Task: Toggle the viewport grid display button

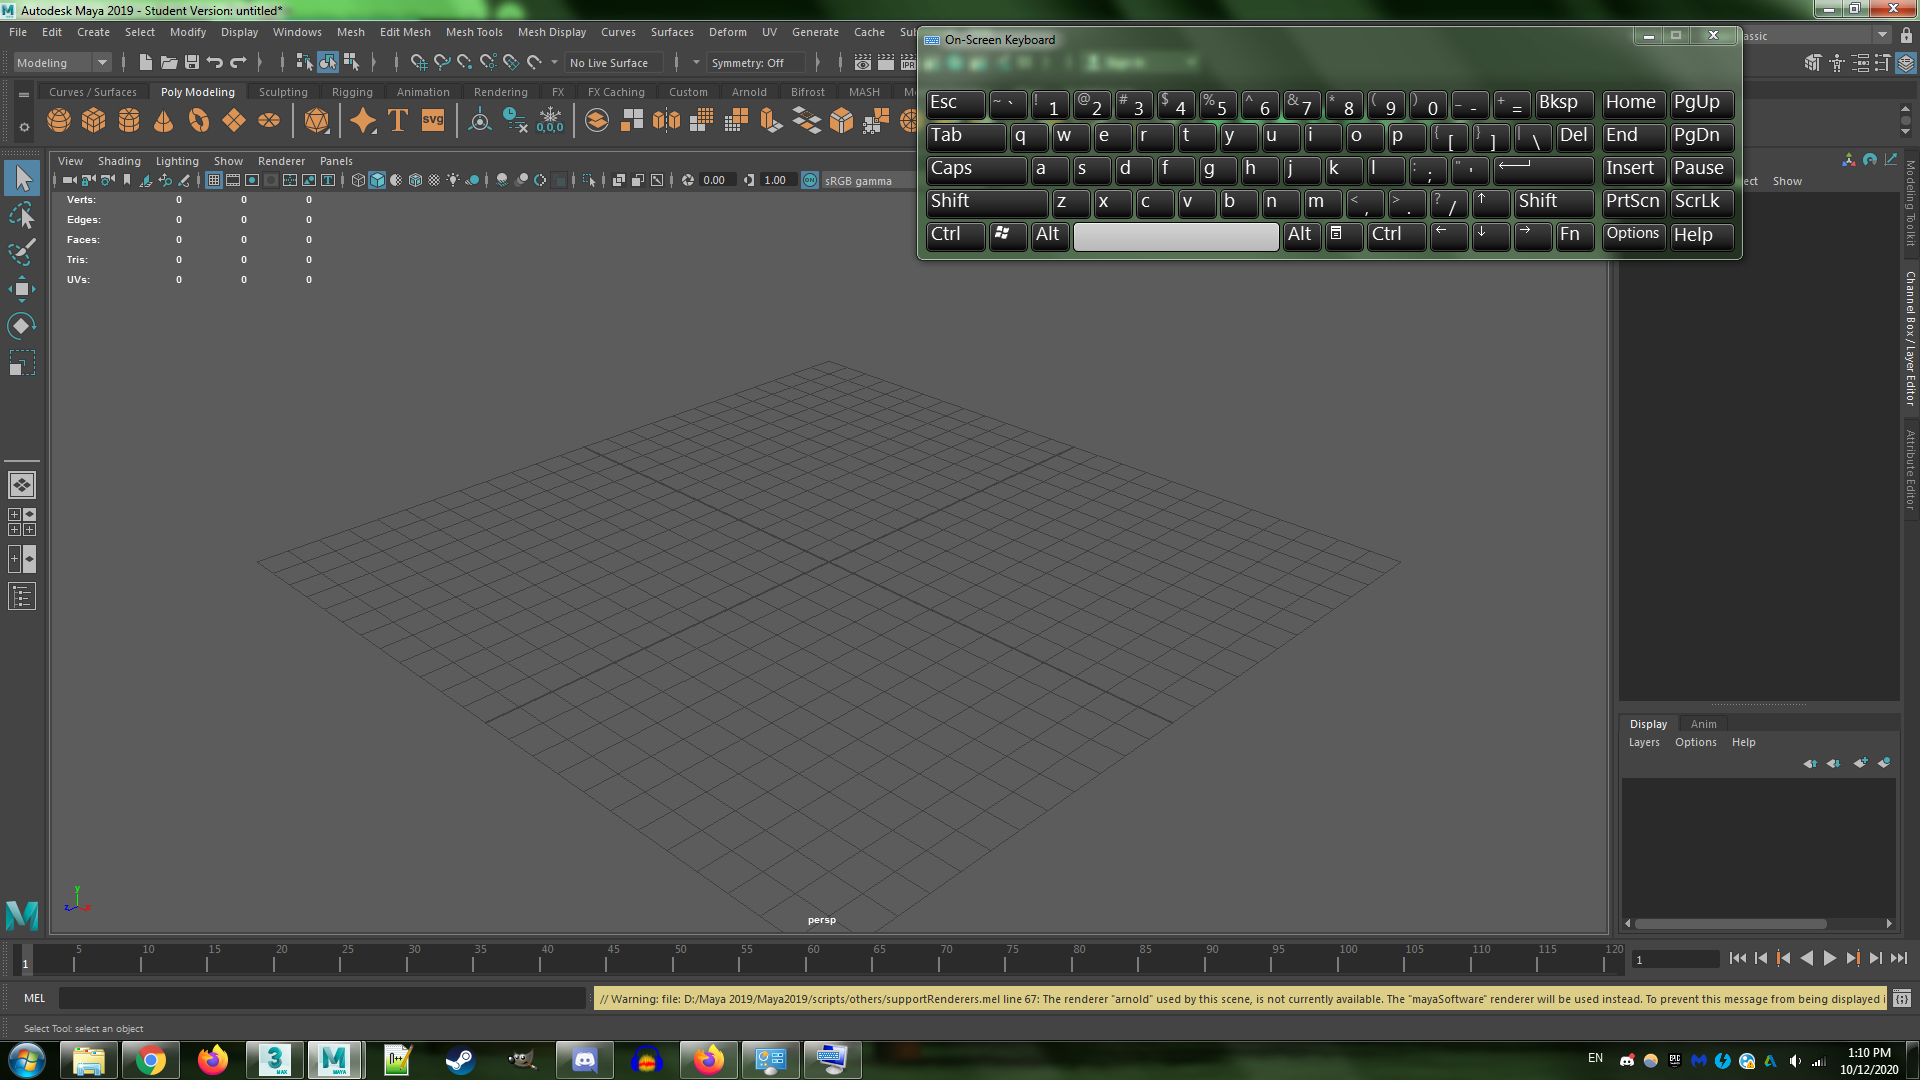Action: coord(213,180)
